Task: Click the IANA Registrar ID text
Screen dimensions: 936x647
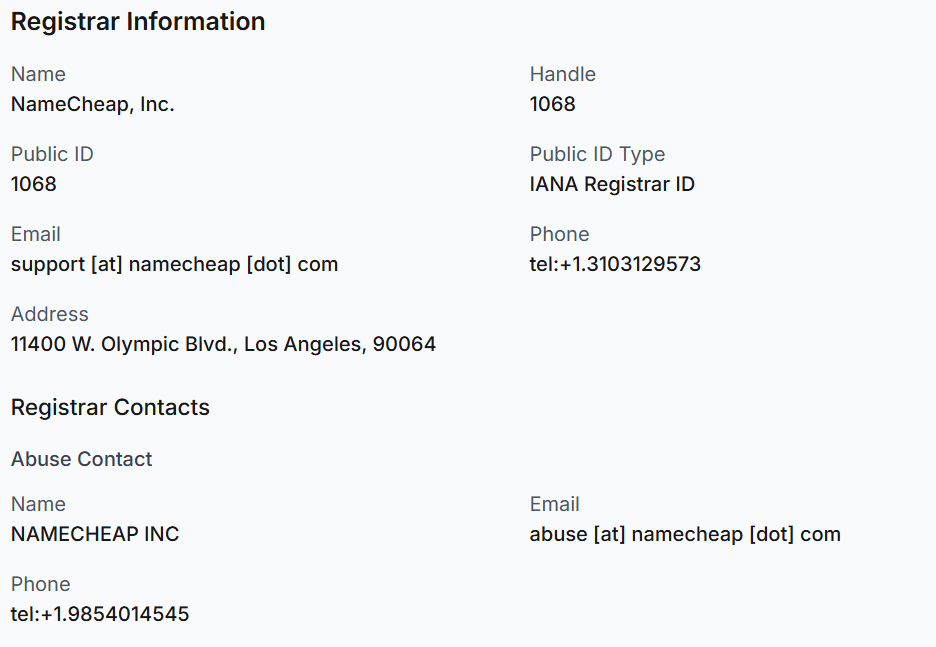Action: tap(612, 184)
